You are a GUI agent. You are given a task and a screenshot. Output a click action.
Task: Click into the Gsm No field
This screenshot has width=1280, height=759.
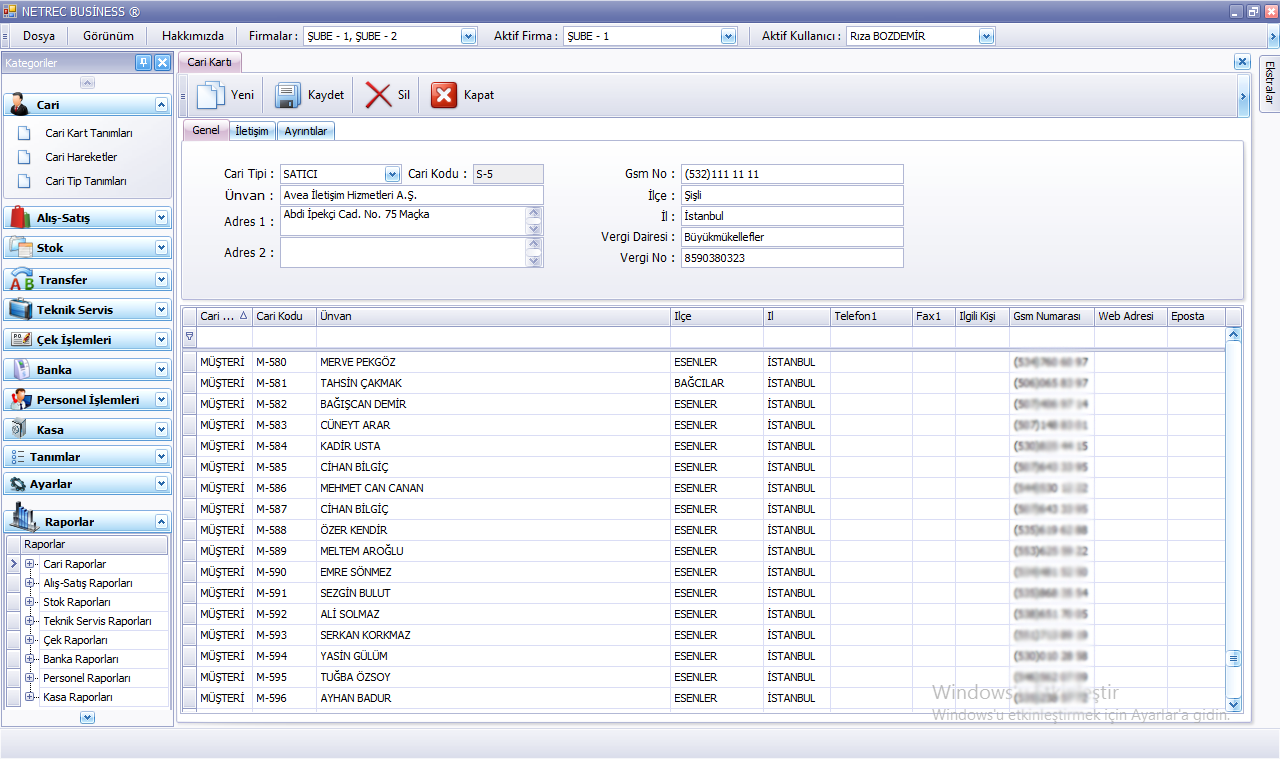point(792,174)
